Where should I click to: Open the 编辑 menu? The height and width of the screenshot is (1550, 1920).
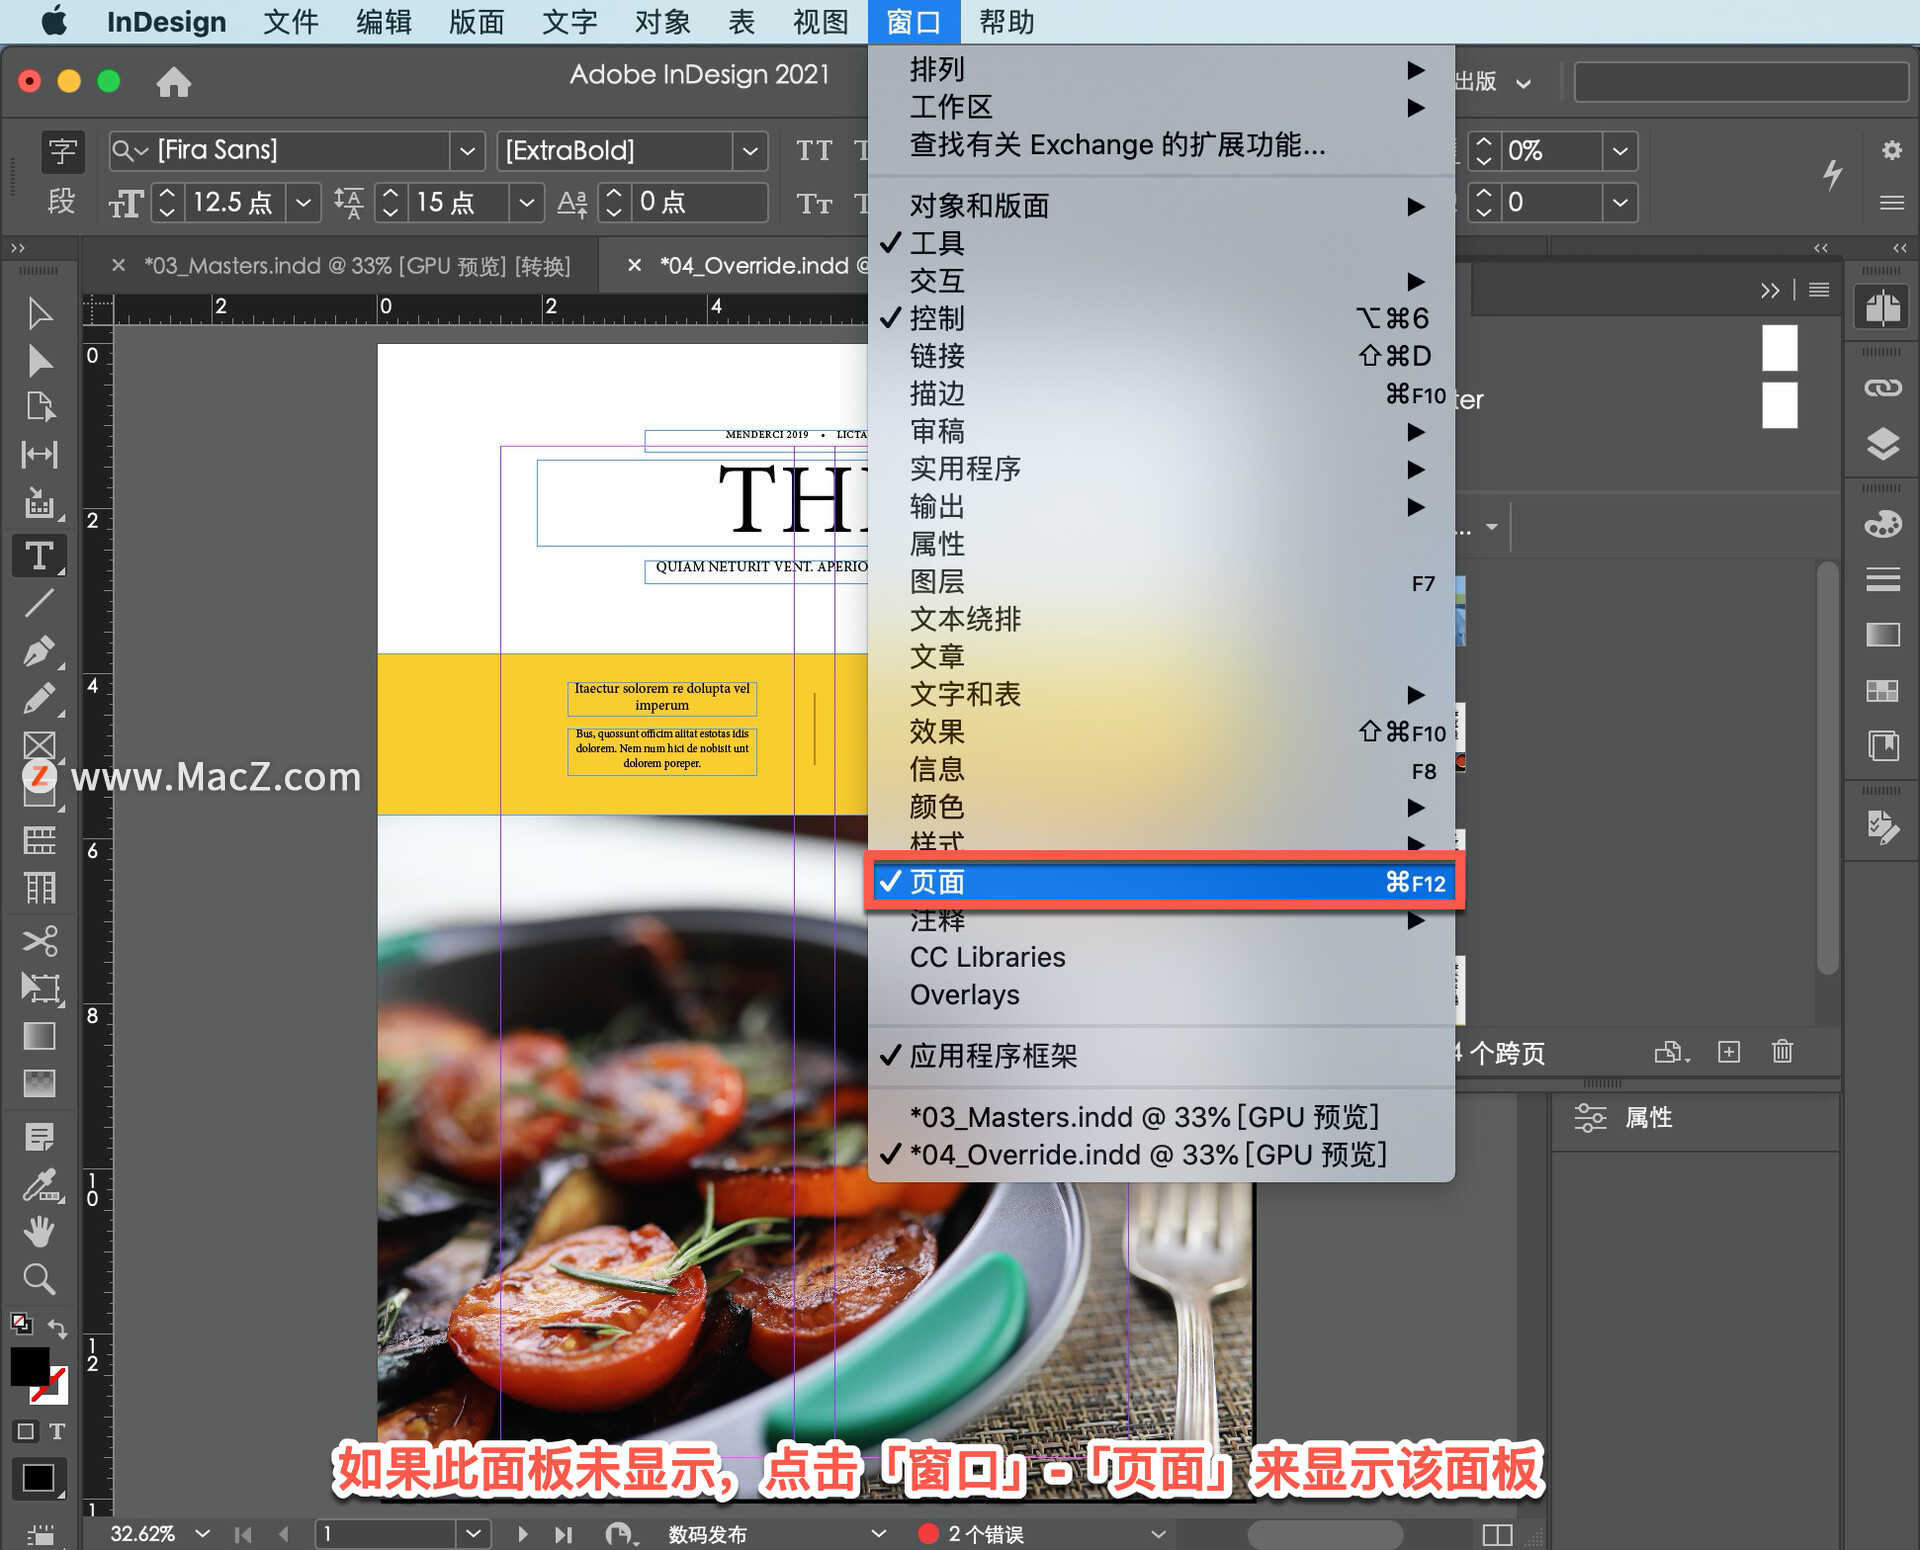pyautogui.click(x=384, y=21)
